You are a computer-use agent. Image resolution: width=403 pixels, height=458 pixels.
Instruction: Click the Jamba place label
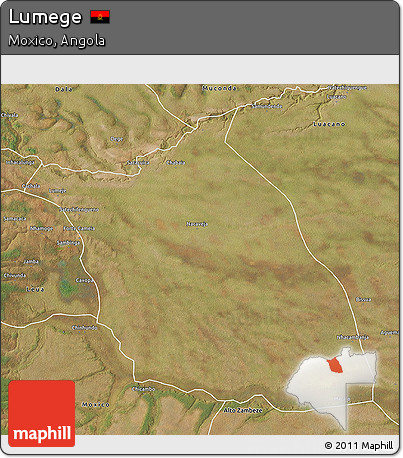click(31, 262)
